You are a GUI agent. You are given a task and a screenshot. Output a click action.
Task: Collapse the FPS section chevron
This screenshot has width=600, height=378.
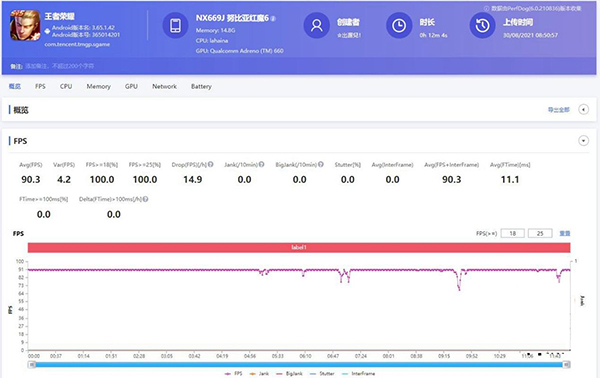click(583, 141)
